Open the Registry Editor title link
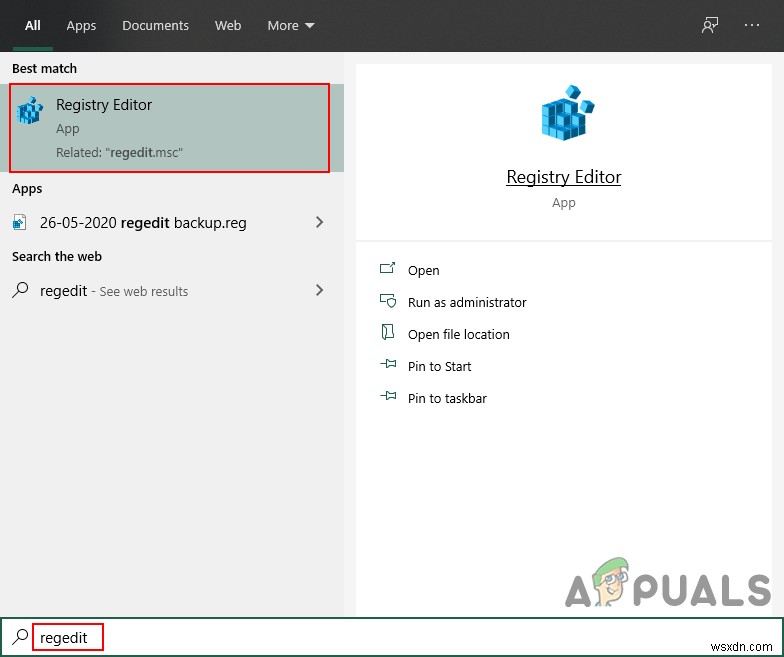The width and height of the screenshot is (784, 657). pos(564,177)
